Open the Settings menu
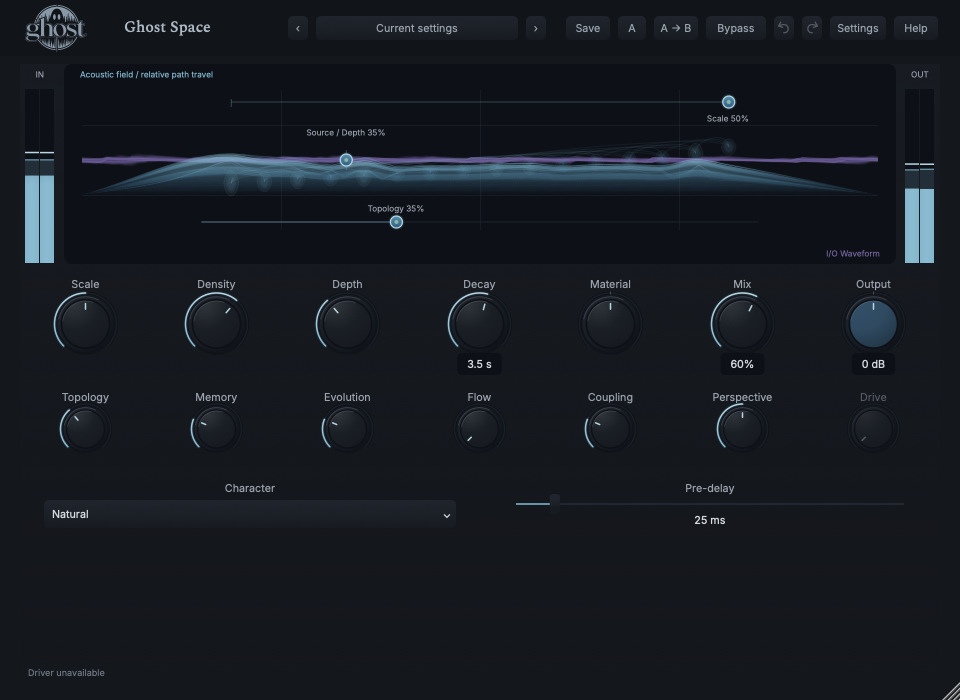 pyautogui.click(x=857, y=28)
